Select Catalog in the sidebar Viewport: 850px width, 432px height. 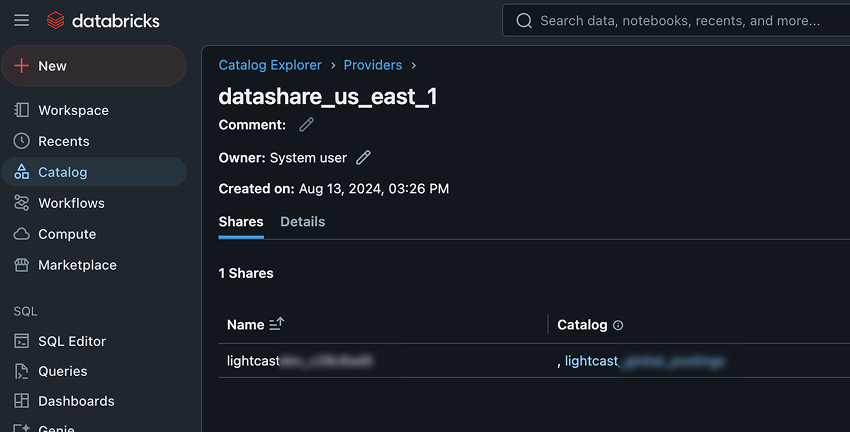[x=94, y=172]
